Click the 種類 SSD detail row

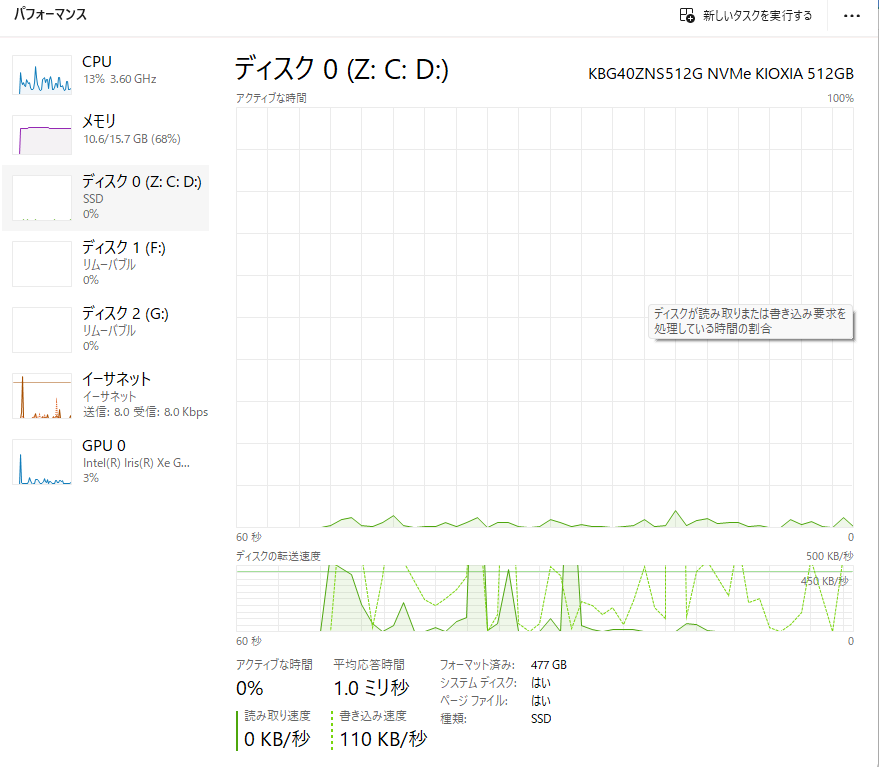496,718
